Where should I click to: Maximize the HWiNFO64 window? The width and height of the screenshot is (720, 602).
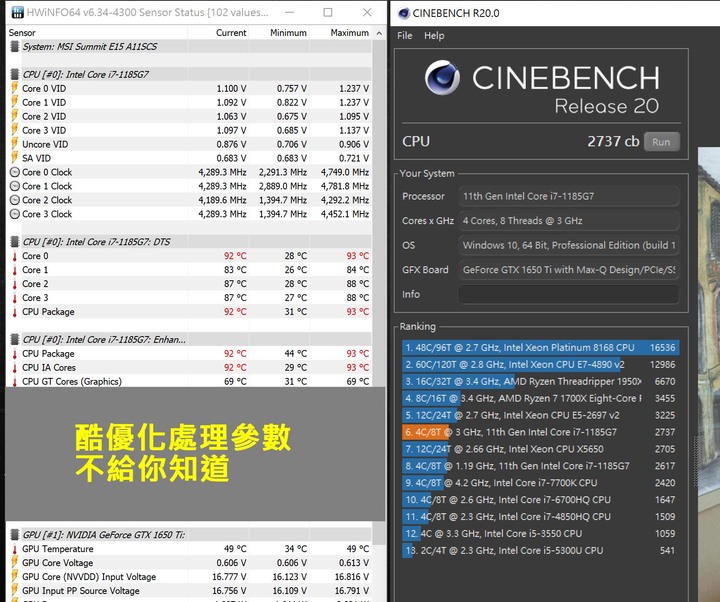328,12
